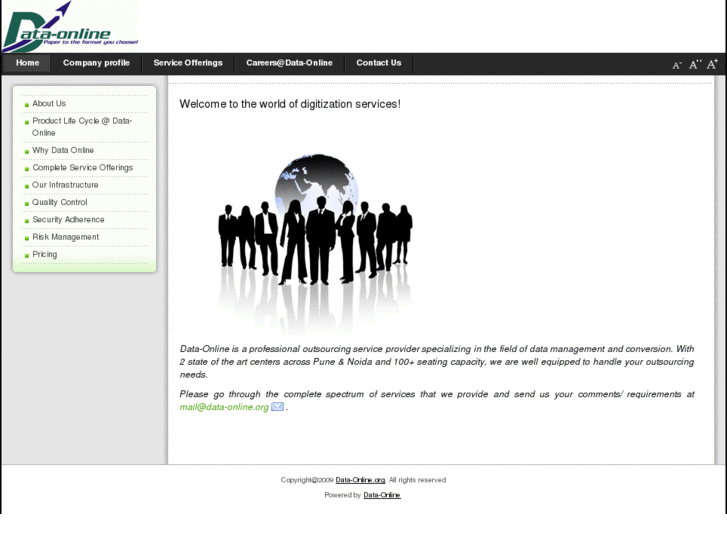This screenshot has width=727, height=545.
Task: Open About Us in the sidebar
Action: (x=49, y=103)
